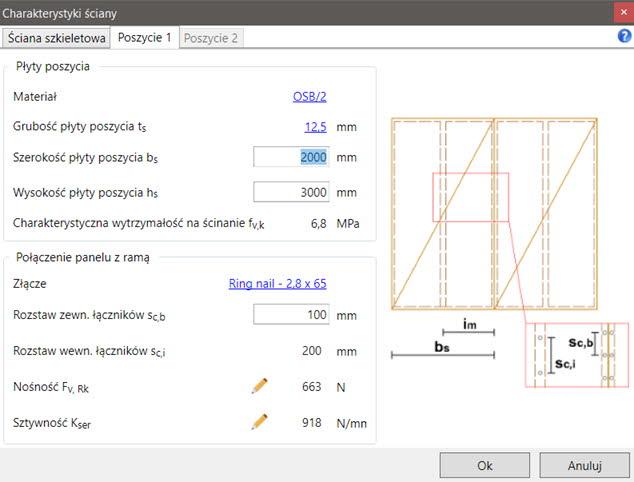Click the red zoom rectangle on wall diagram
The height and width of the screenshot is (482, 634).
pos(470,196)
